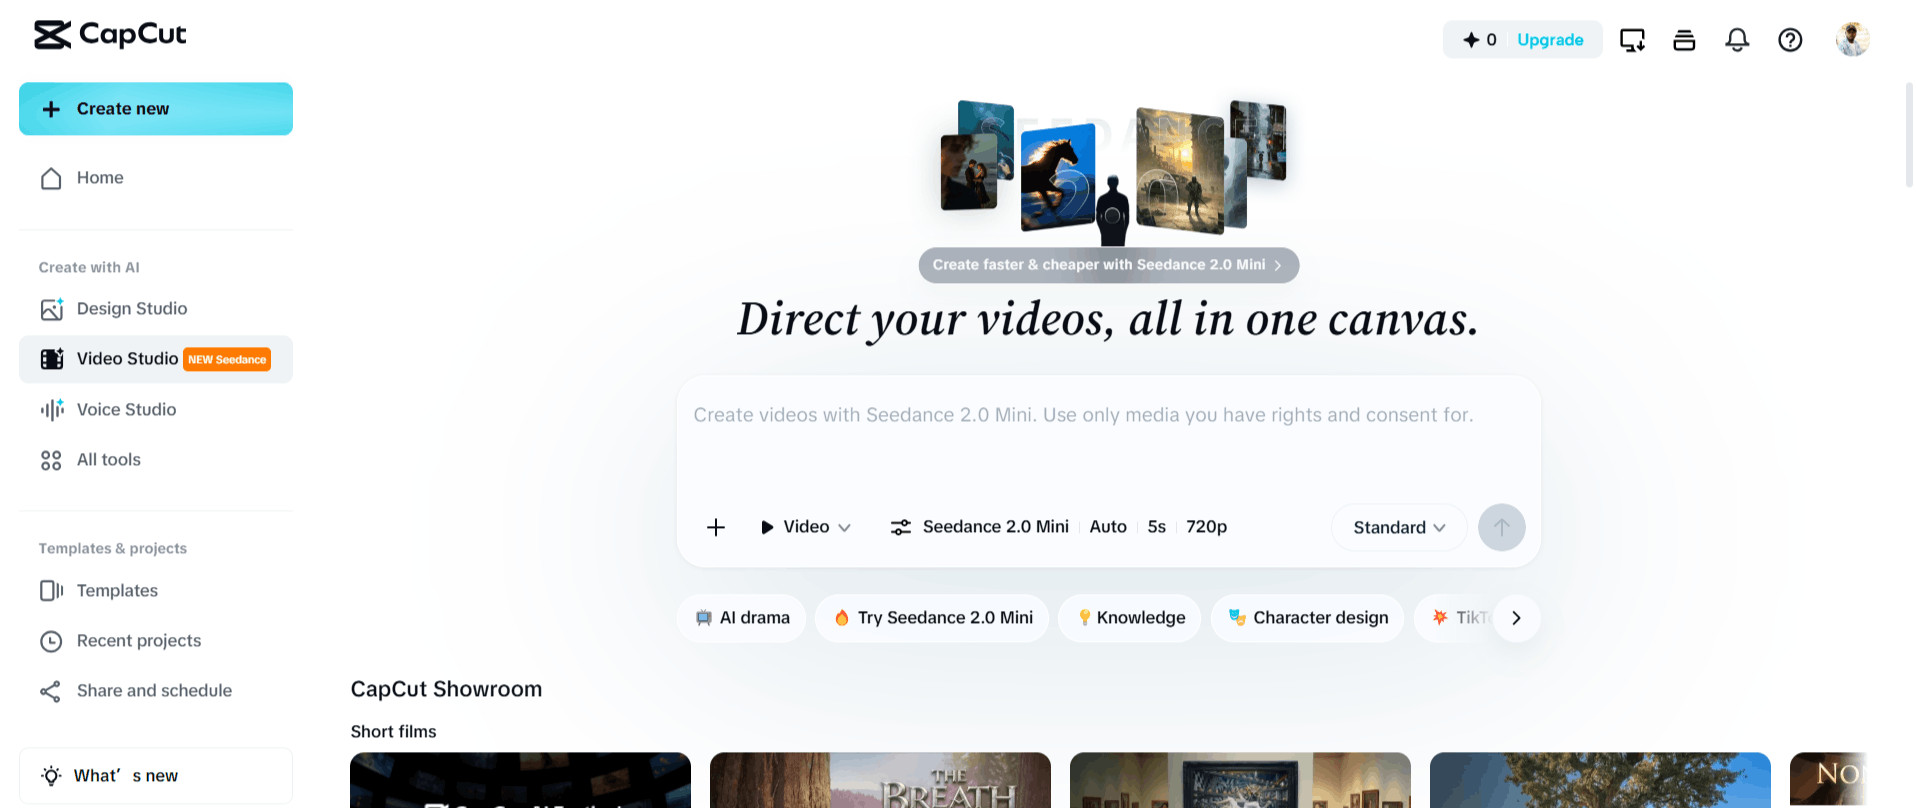Open the first short film thumbnail

(x=520, y=780)
